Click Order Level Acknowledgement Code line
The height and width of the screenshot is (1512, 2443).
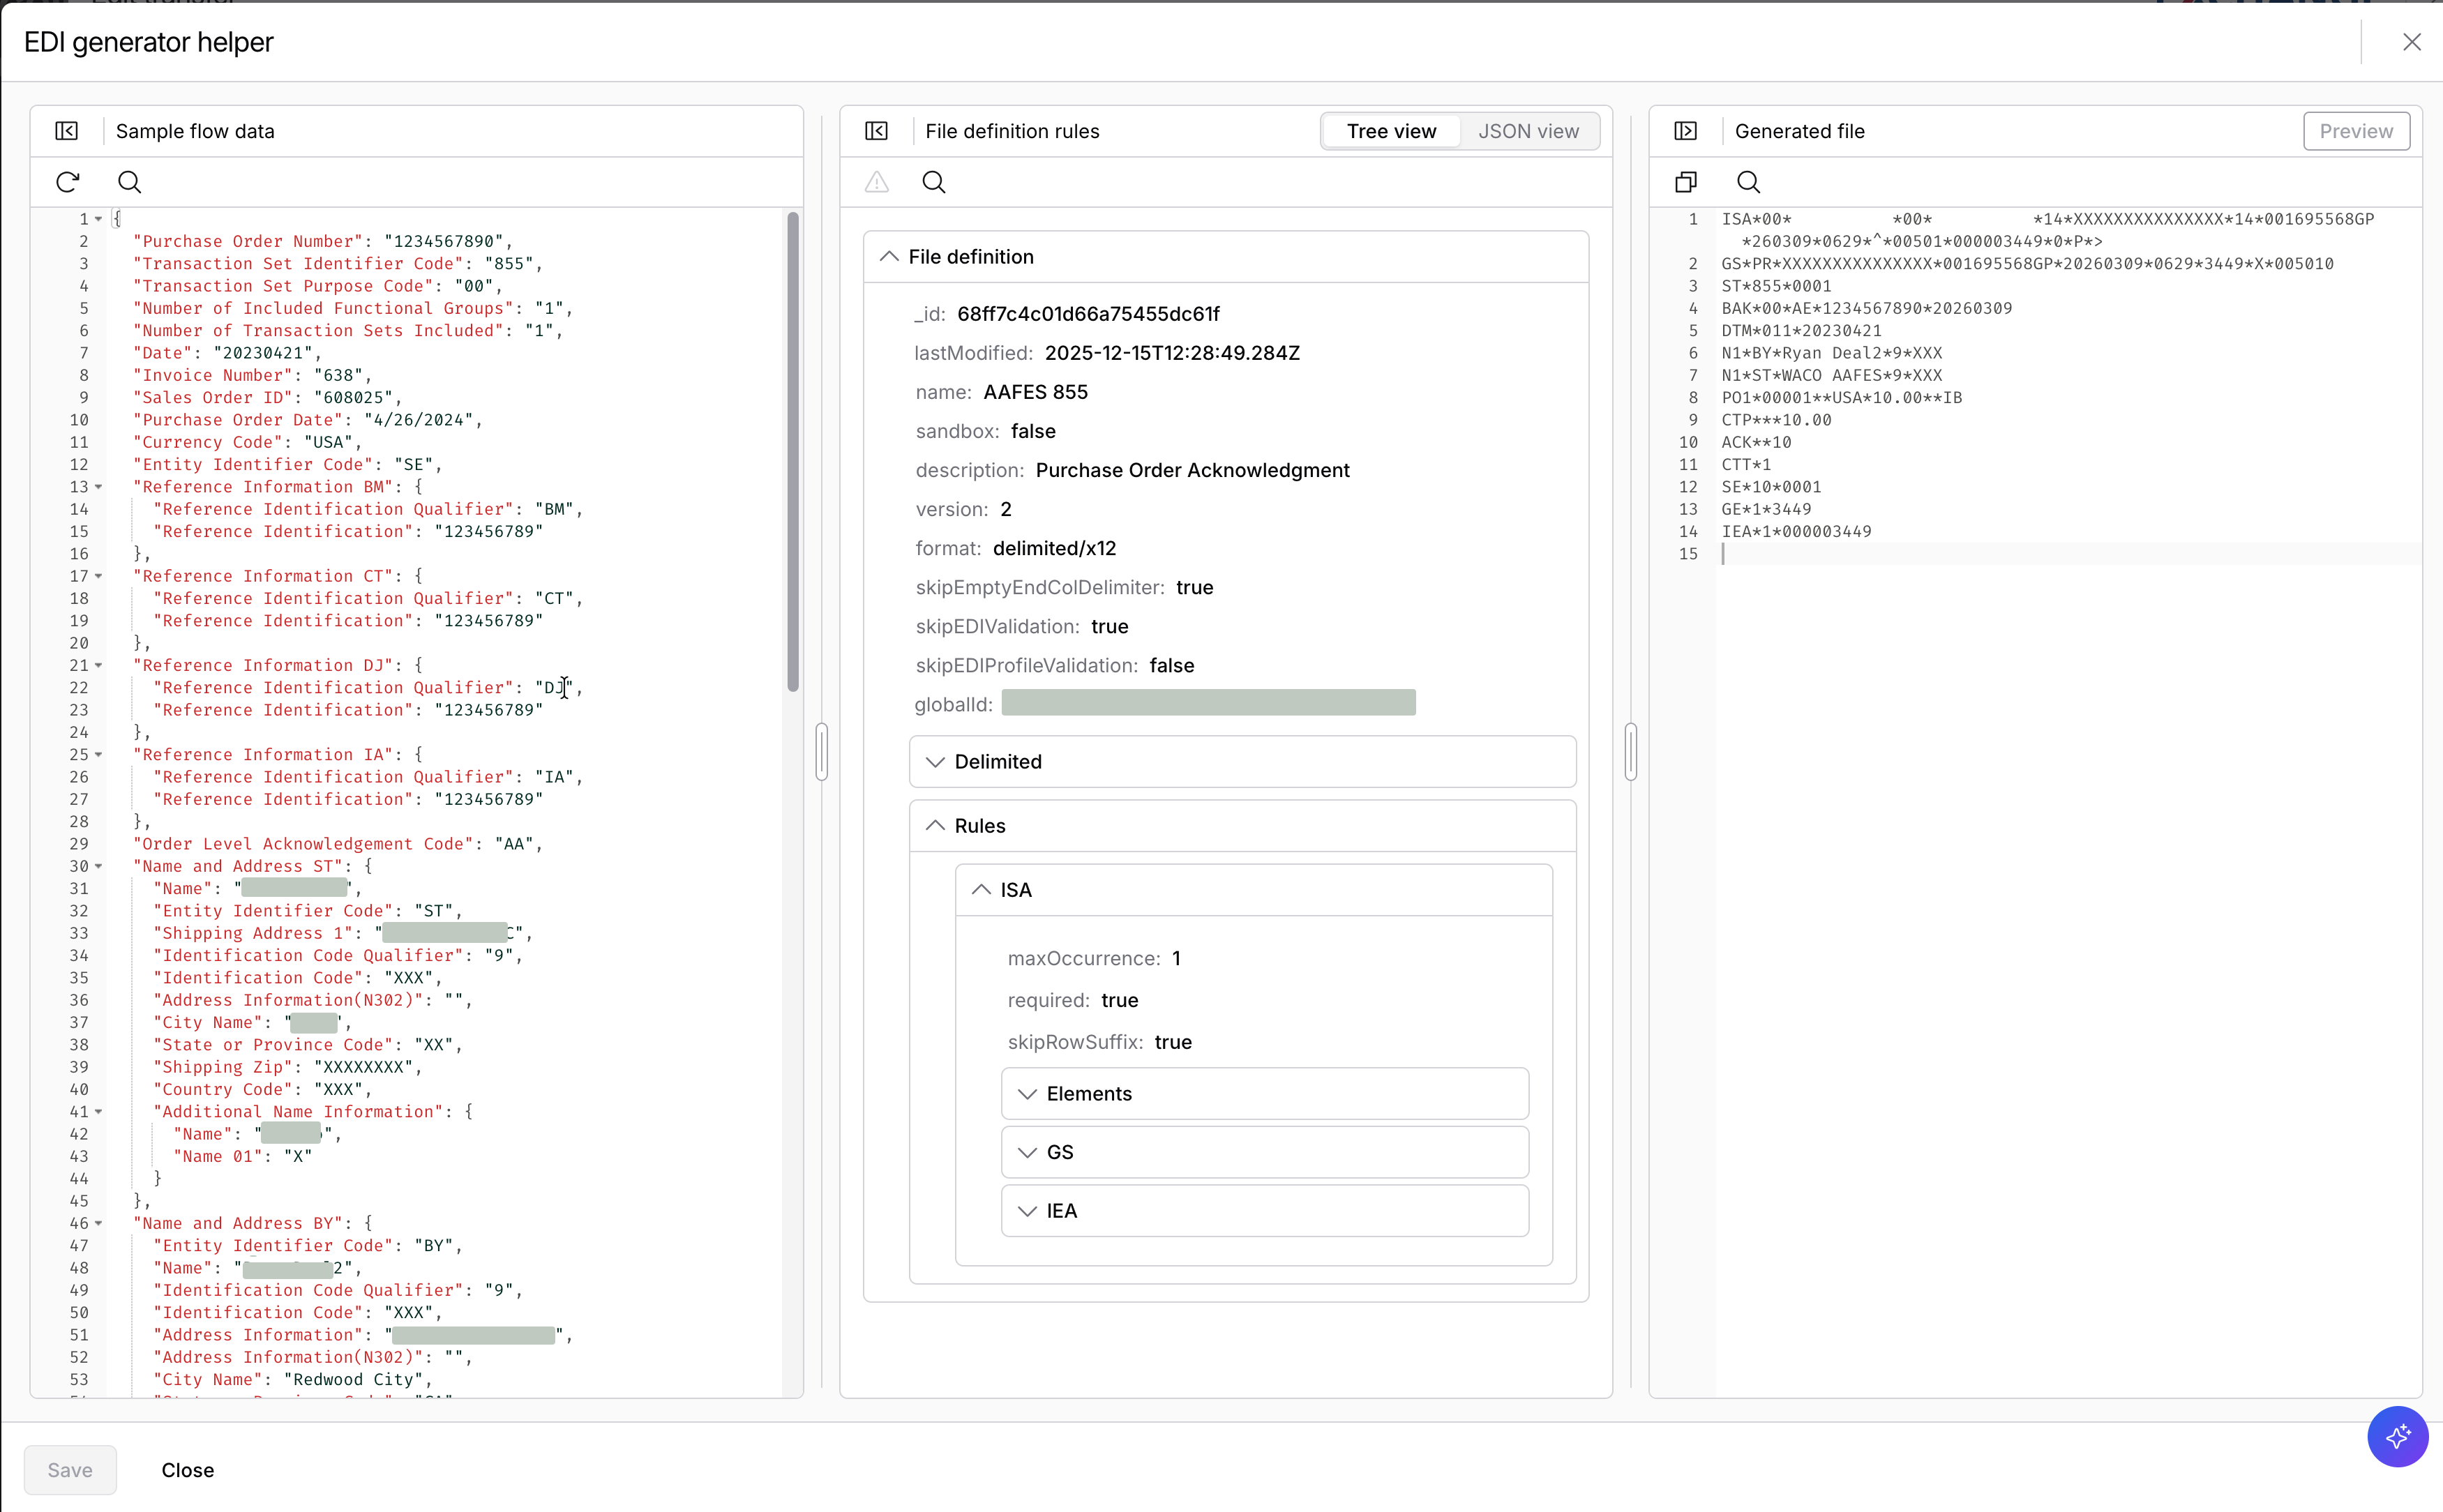pyautogui.click(x=337, y=844)
